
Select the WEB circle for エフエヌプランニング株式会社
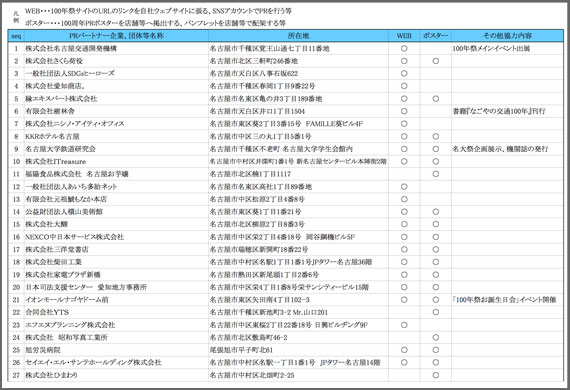(404, 325)
